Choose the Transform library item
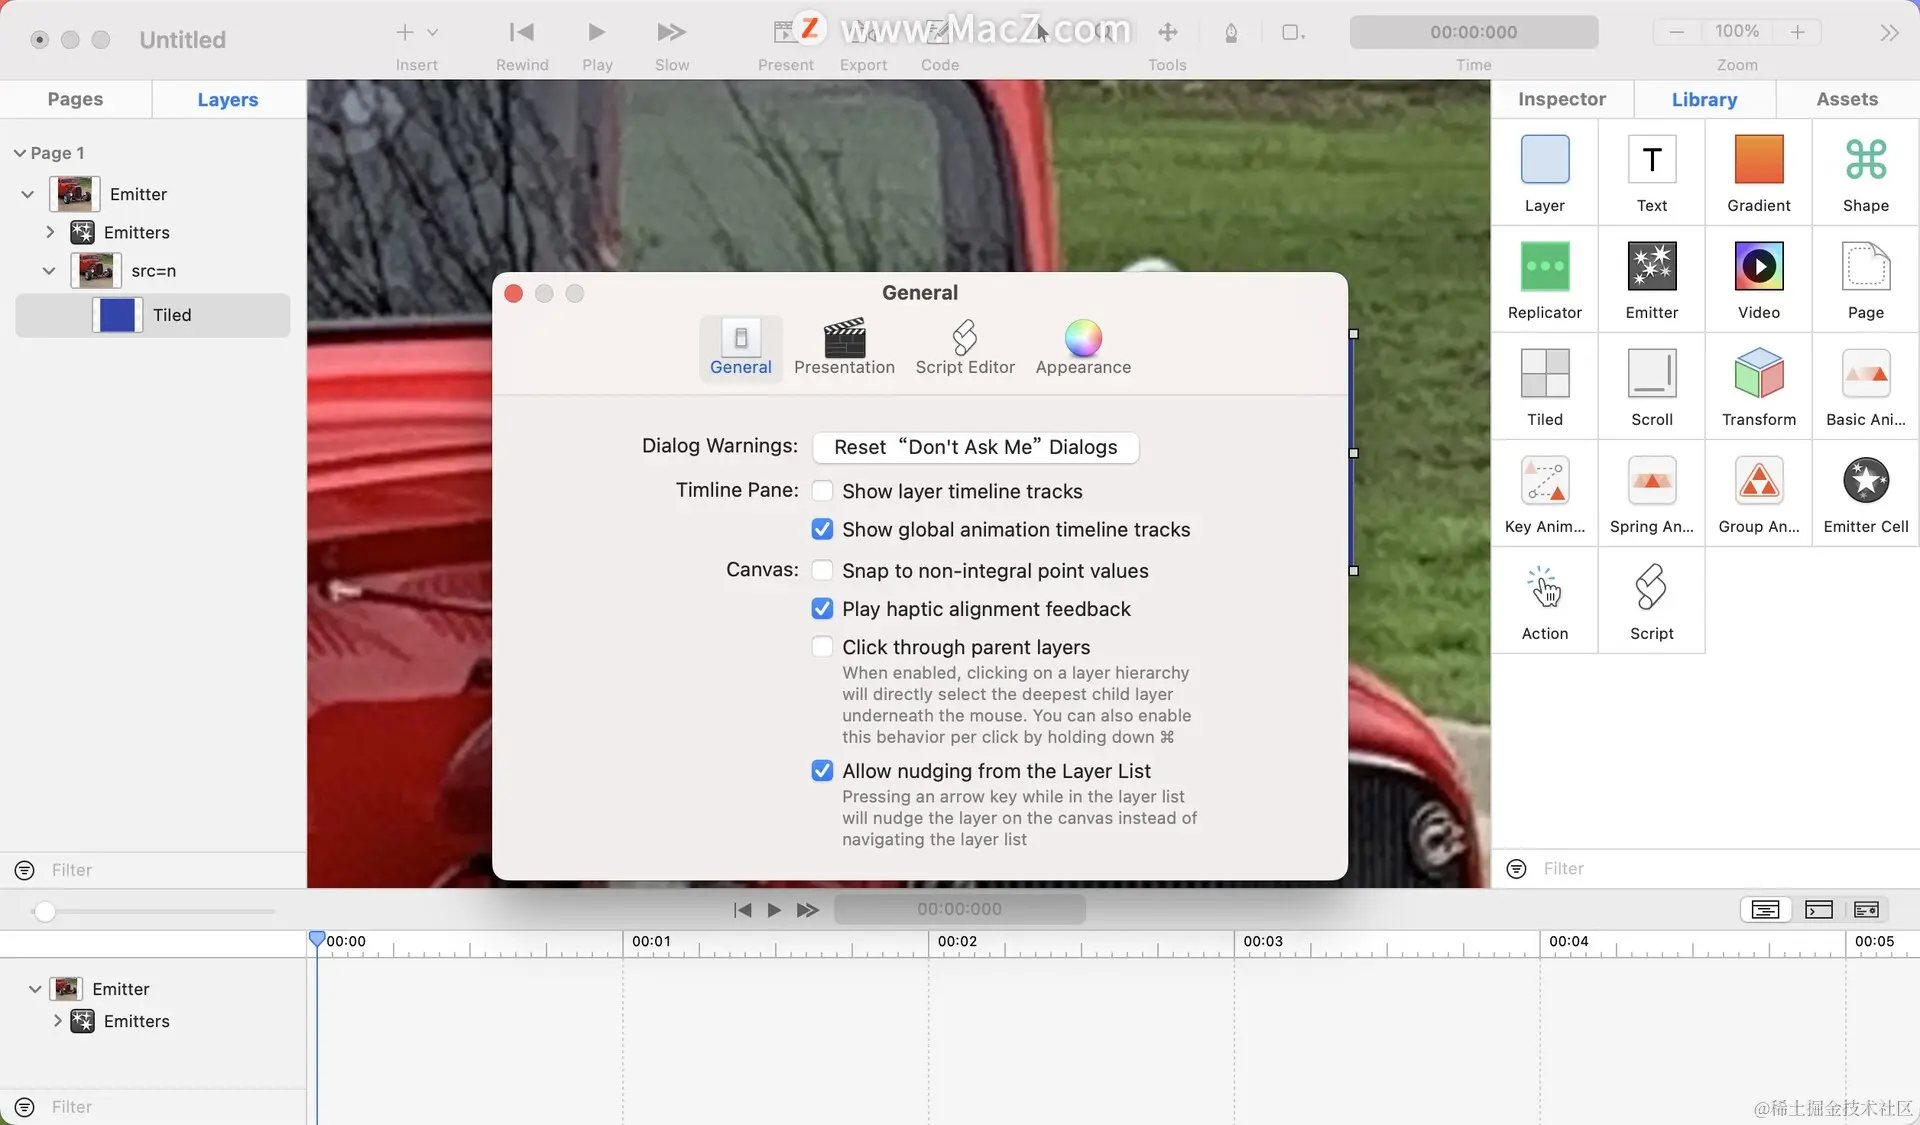Screen dimensions: 1920x1125 pos(1758,374)
